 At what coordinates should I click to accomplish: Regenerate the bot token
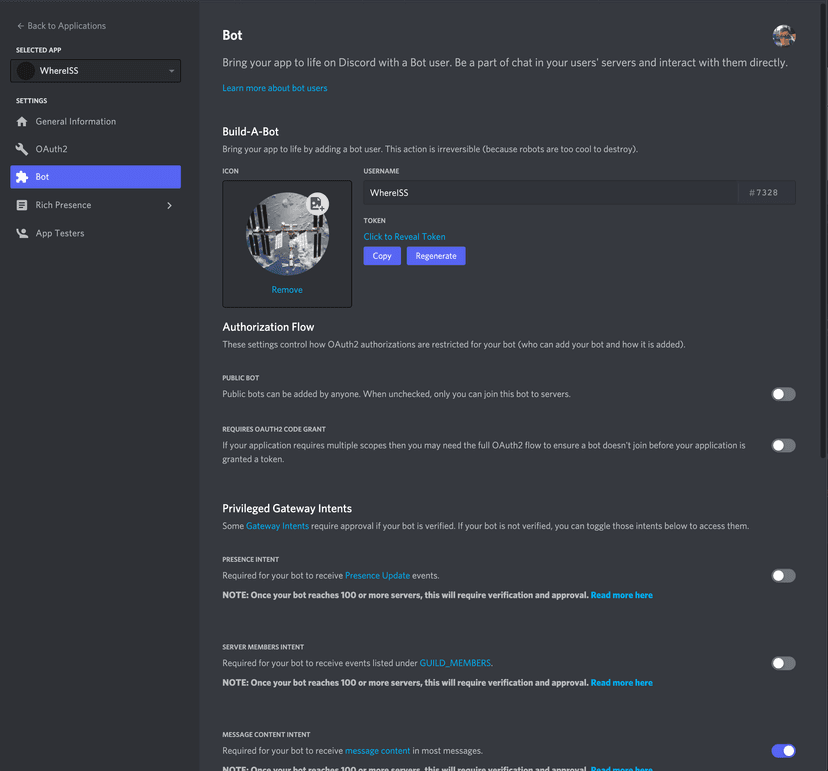tap(436, 256)
